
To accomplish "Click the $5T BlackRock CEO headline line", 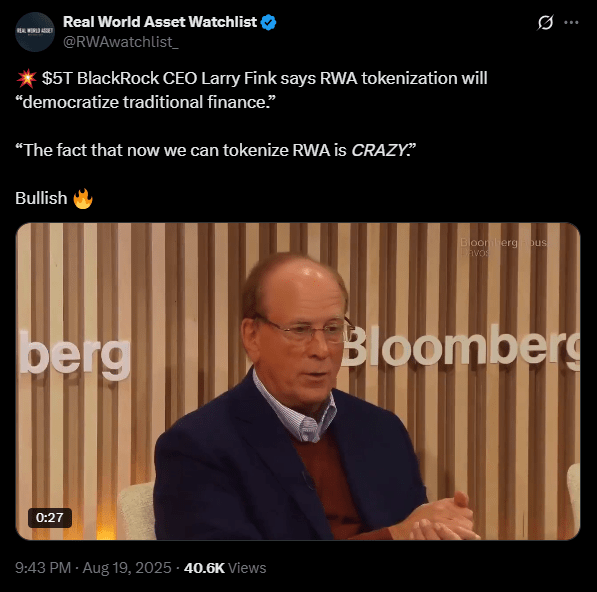I will (x=251, y=78).
